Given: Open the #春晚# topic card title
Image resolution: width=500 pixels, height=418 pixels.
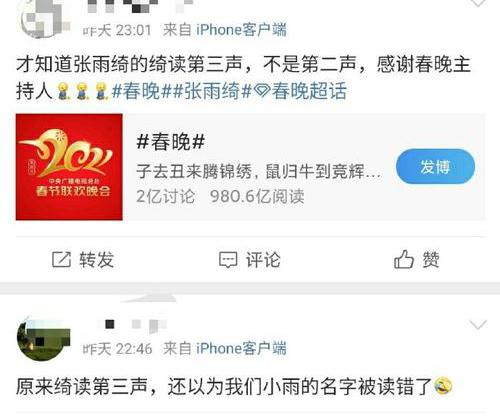Looking at the screenshot, I should 170,142.
